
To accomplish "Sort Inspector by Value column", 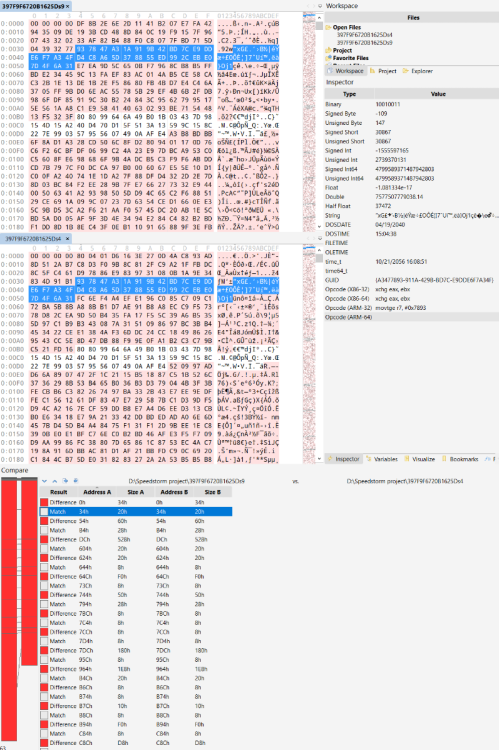I will coord(437,94).
